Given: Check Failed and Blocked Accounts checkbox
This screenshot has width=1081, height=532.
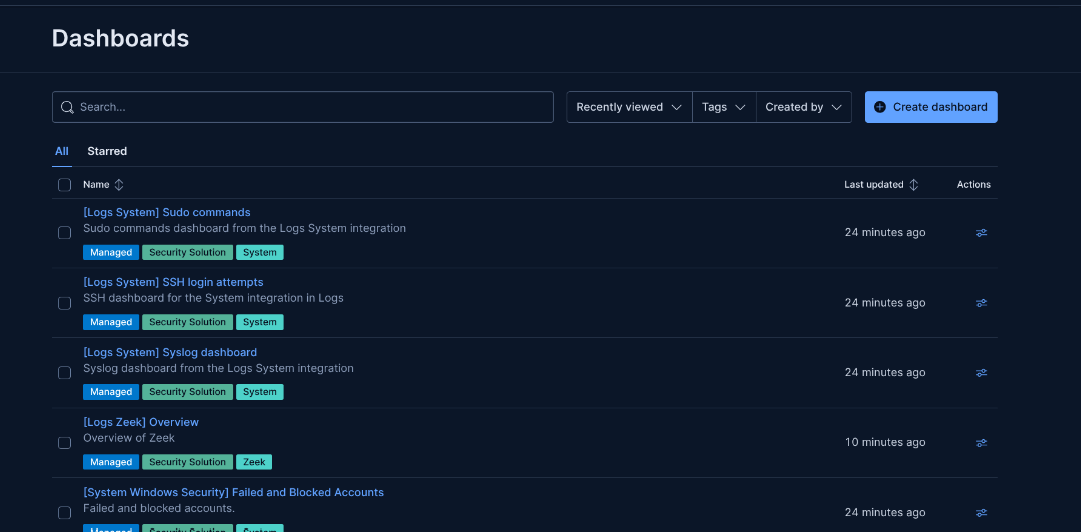Looking at the screenshot, I should pyautogui.click(x=64, y=513).
